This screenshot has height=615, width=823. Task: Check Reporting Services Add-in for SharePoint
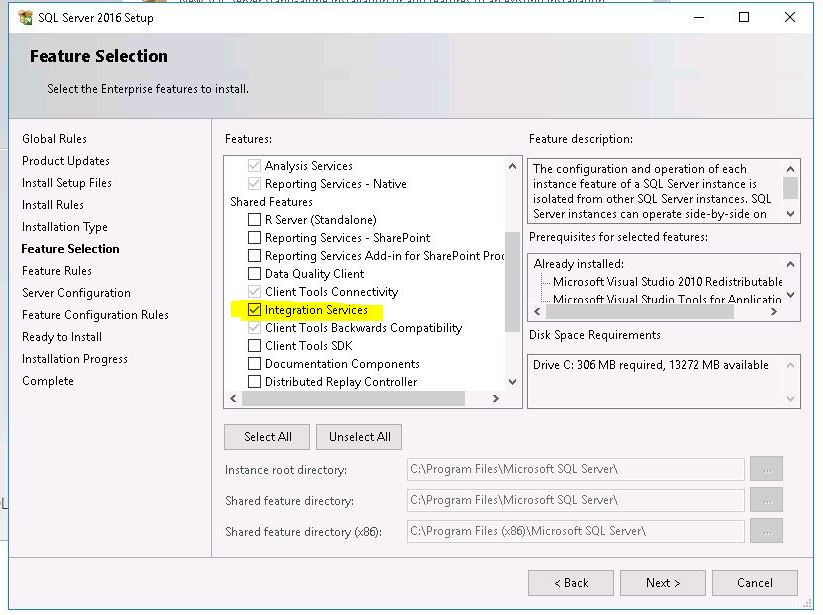(254, 256)
